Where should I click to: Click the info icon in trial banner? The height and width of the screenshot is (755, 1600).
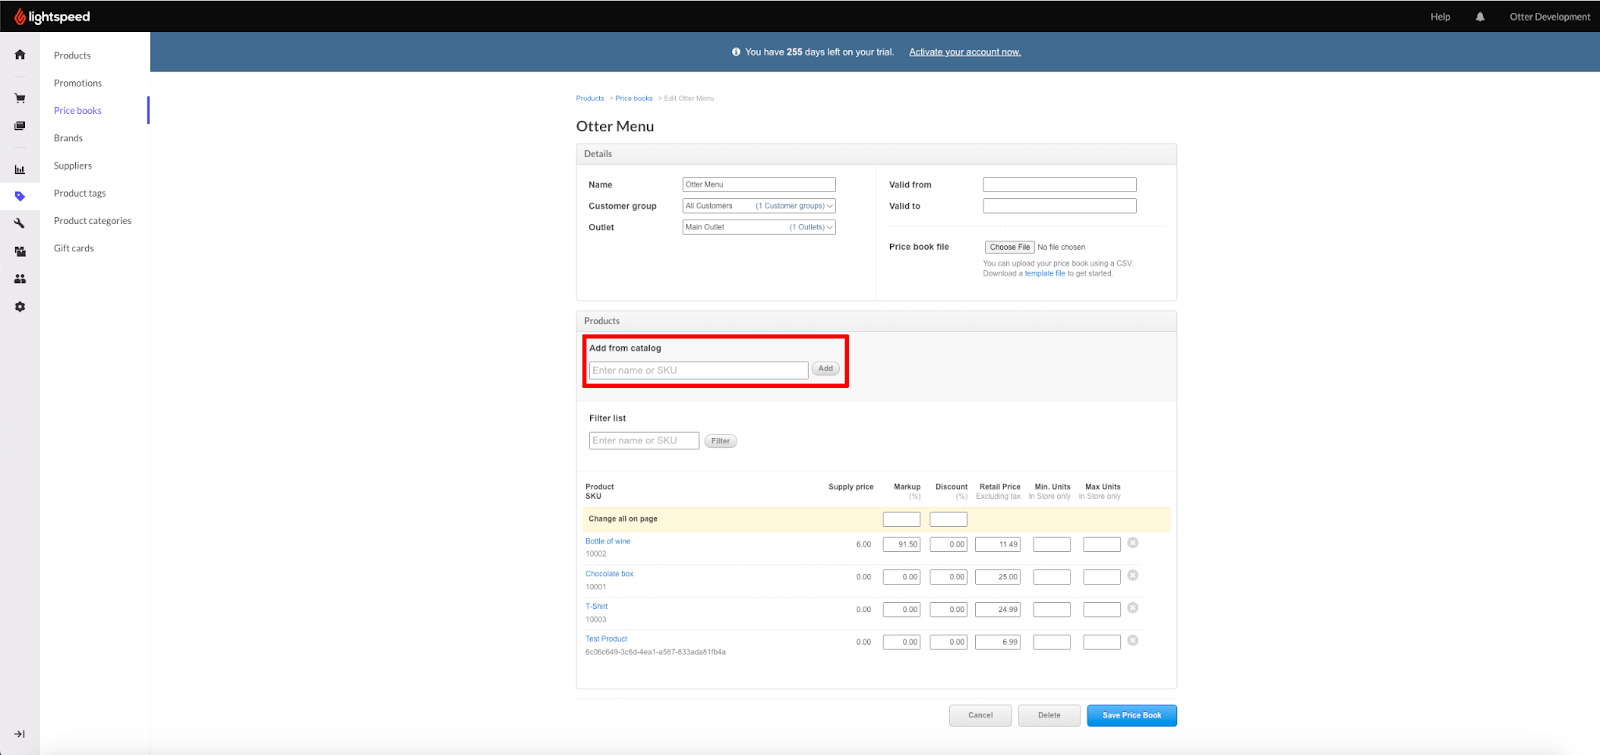pos(736,52)
